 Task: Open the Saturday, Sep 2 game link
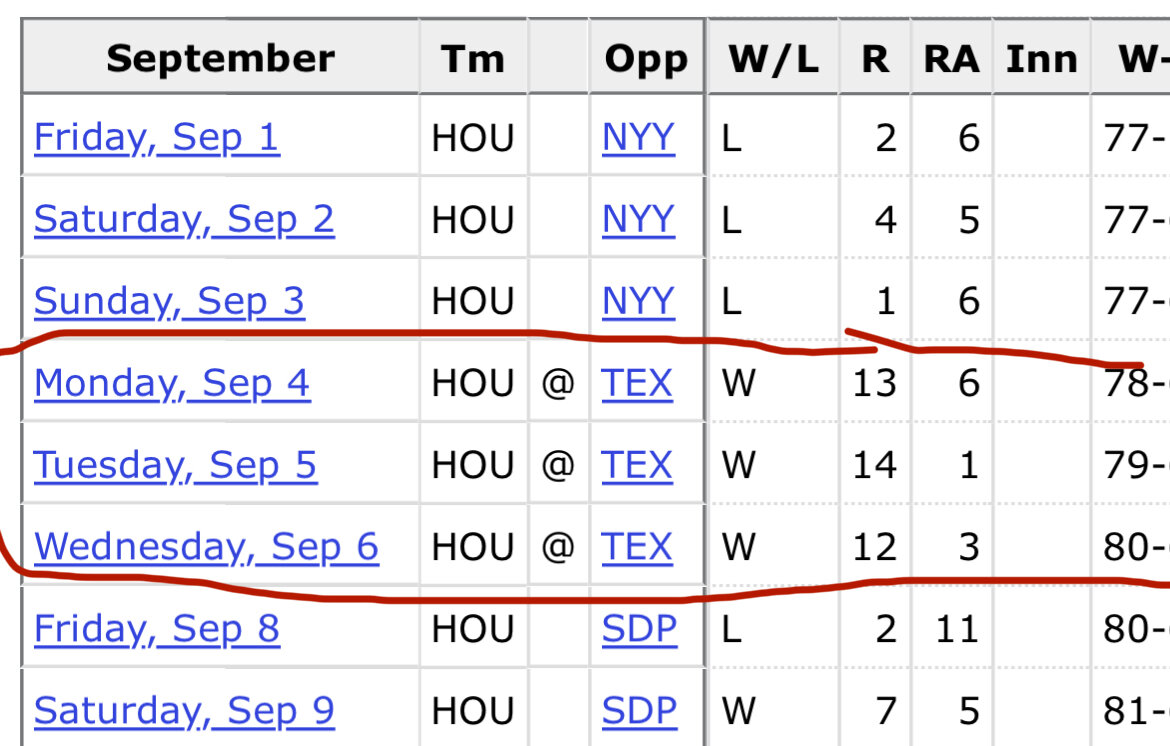[x=184, y=220]
